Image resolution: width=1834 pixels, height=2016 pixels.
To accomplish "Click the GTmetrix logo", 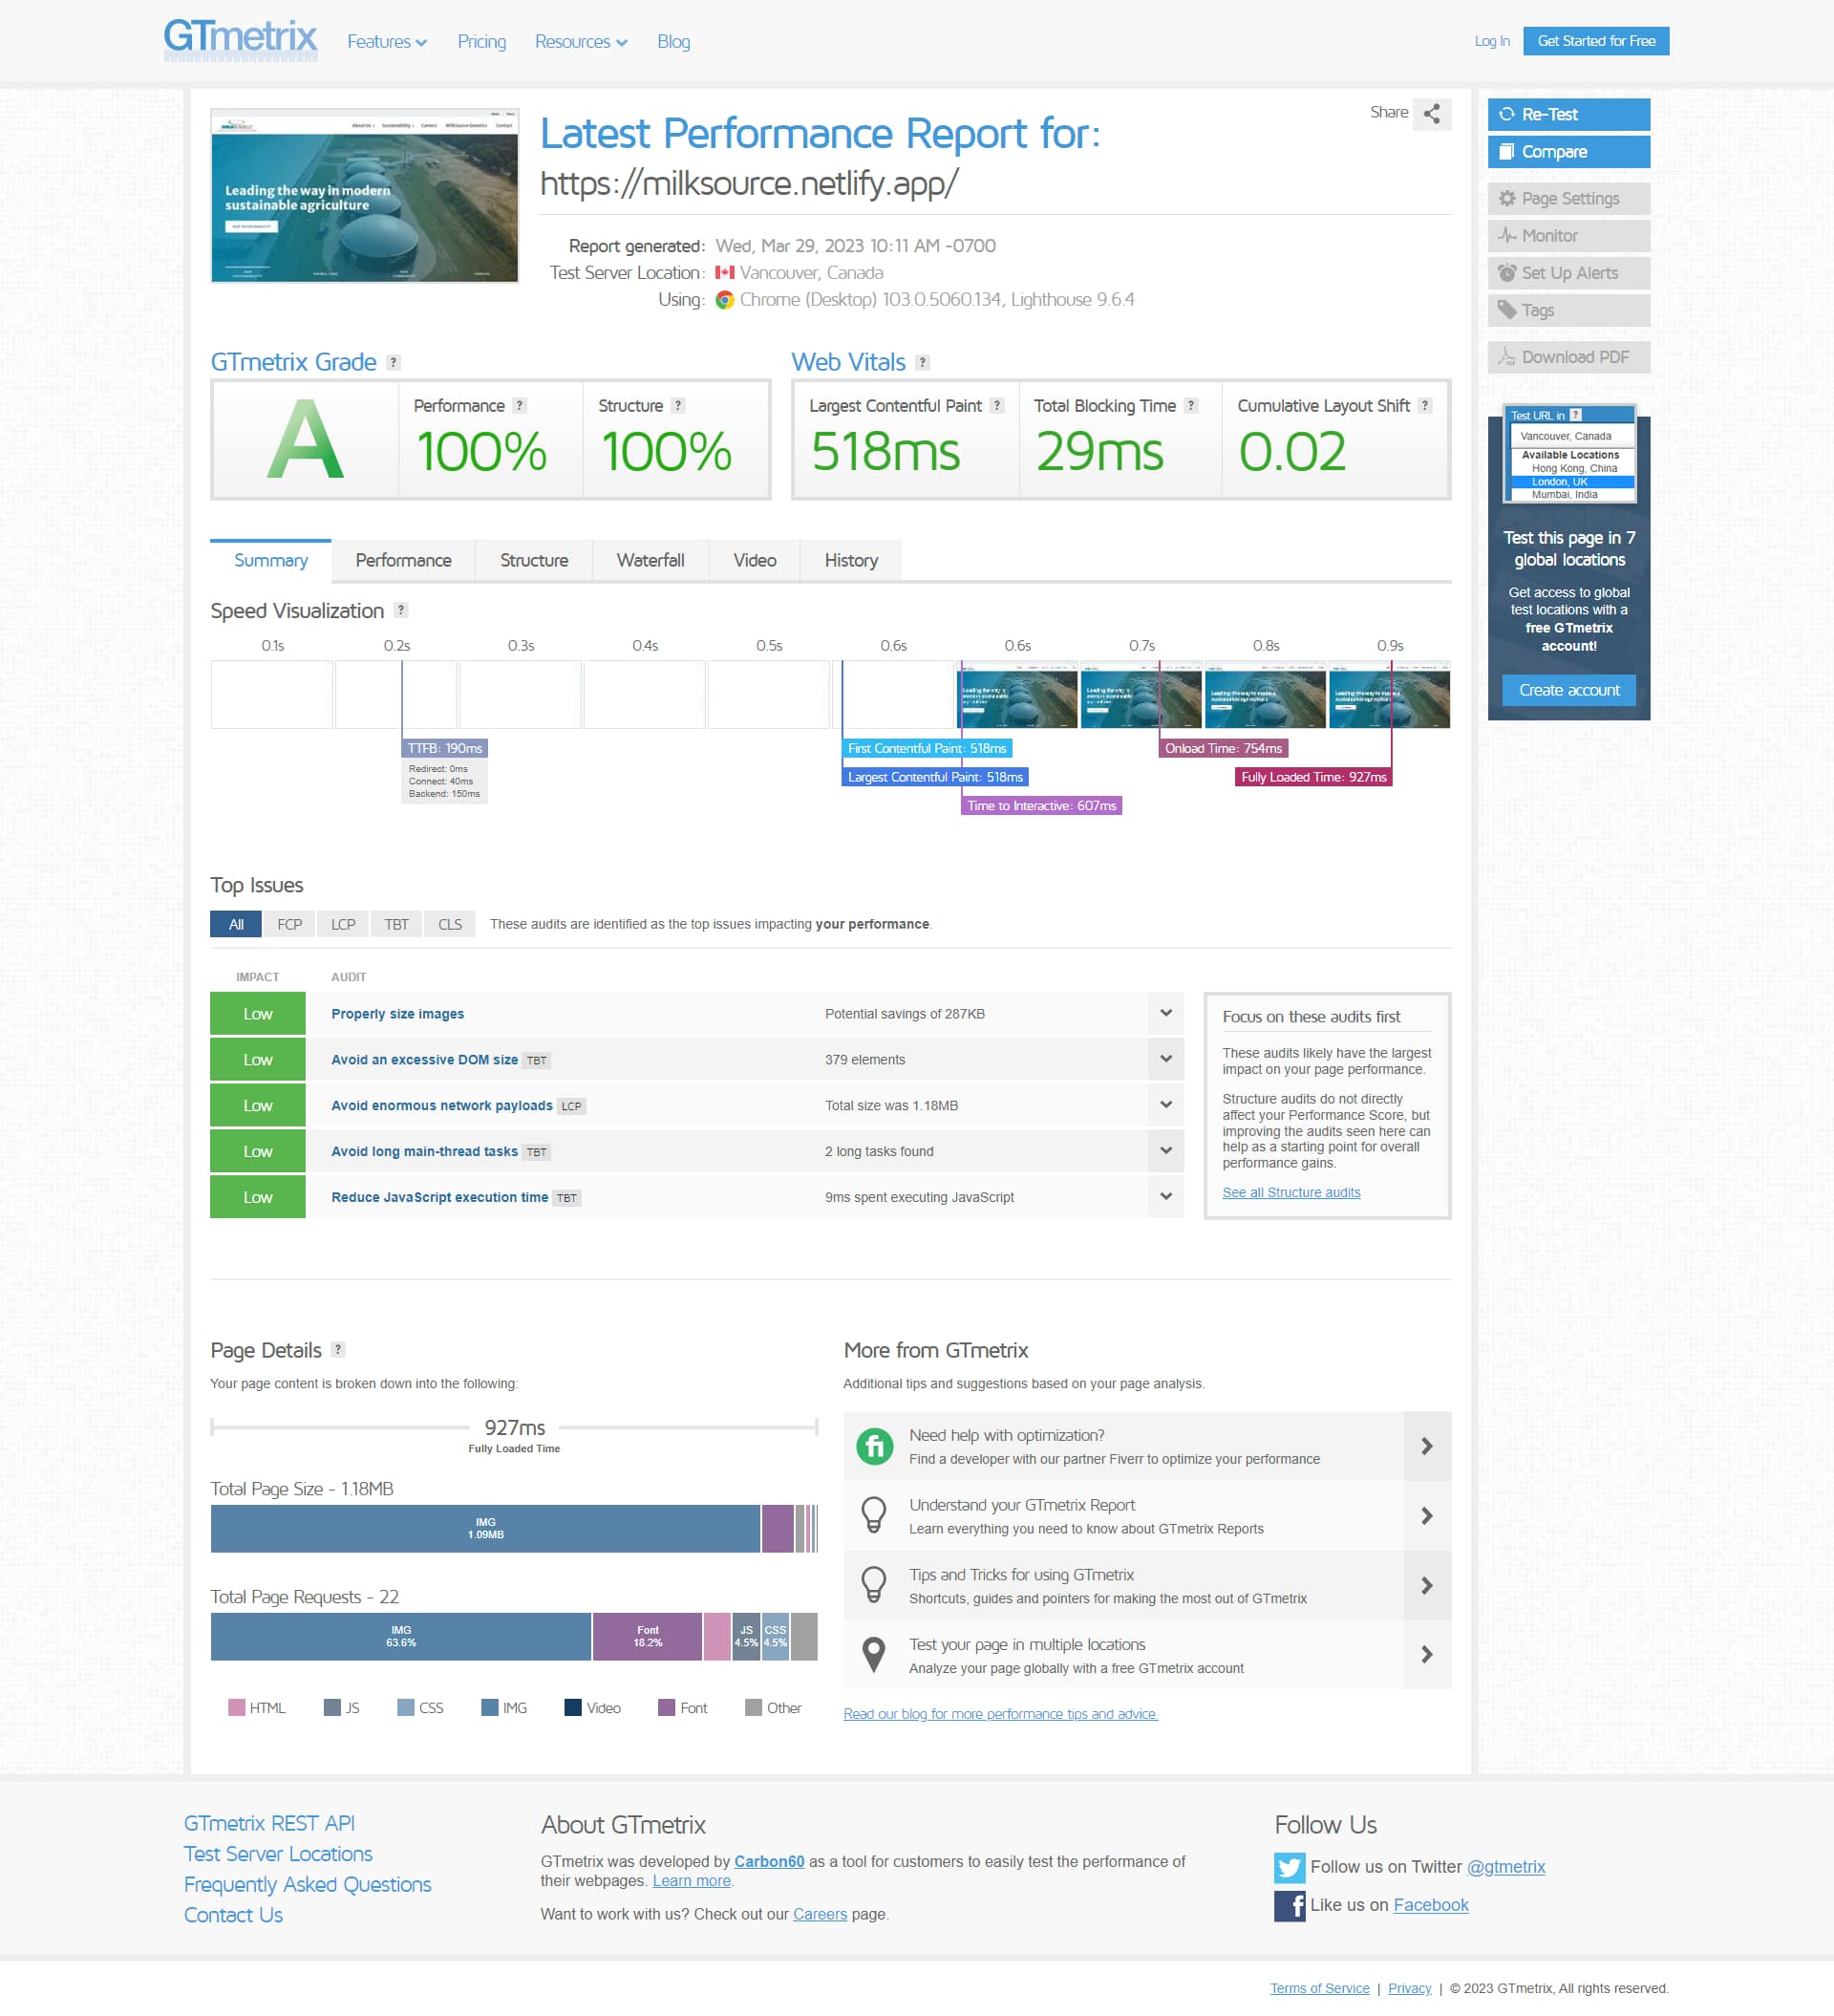I will pos(241,40).
